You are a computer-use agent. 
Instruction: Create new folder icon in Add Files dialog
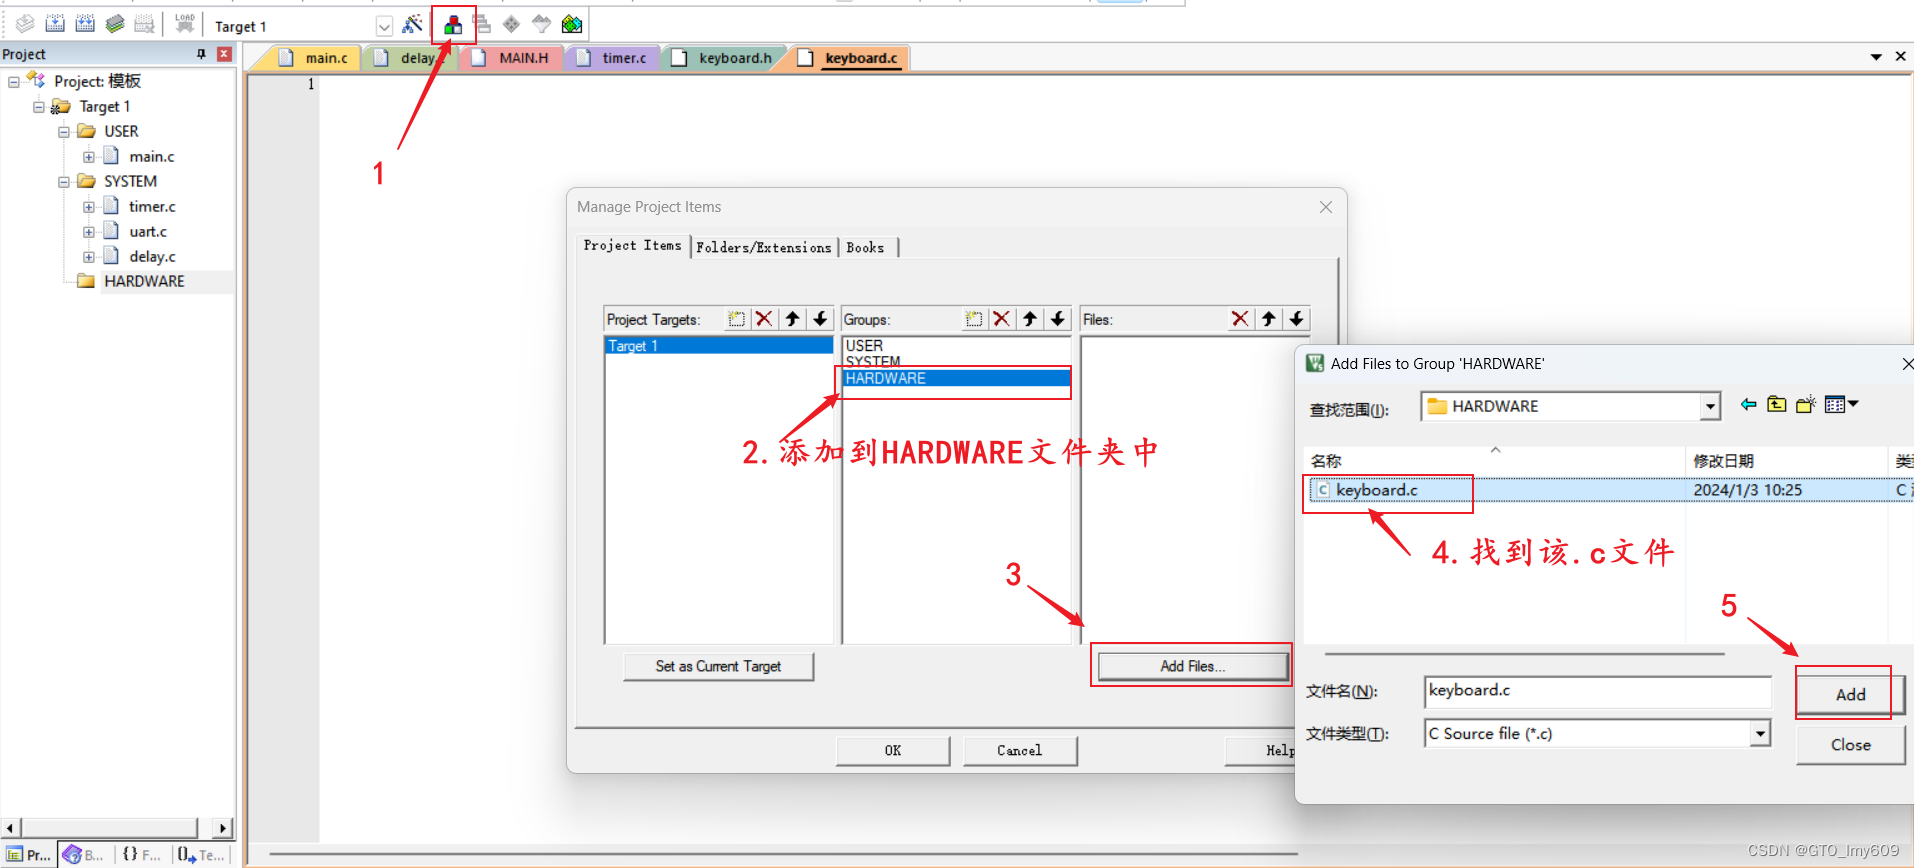1806,405
